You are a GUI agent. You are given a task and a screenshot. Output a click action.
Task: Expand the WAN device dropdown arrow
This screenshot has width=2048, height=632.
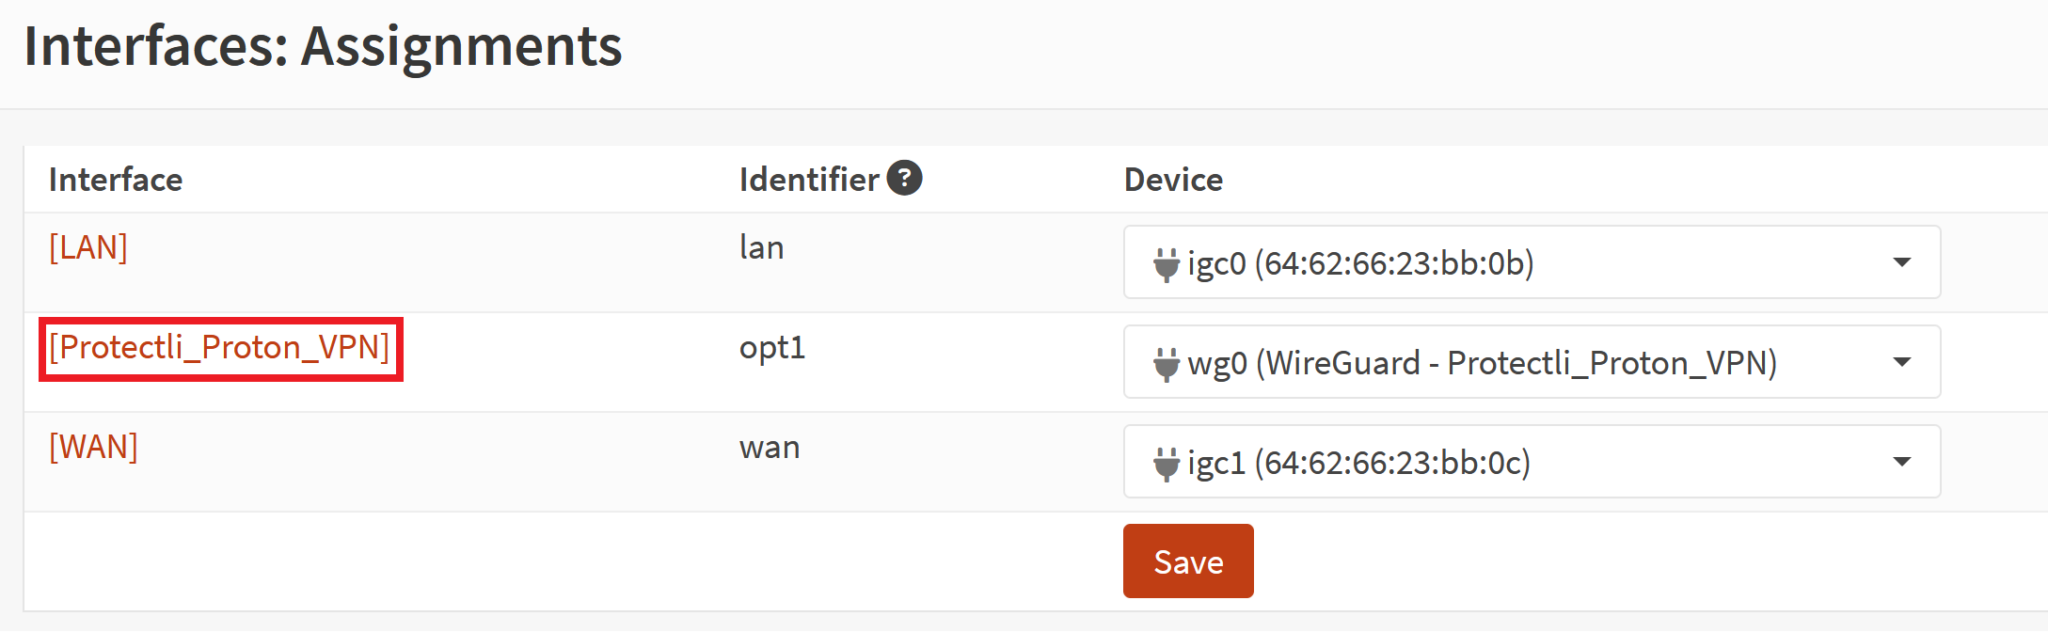(x=1902, y=461)
